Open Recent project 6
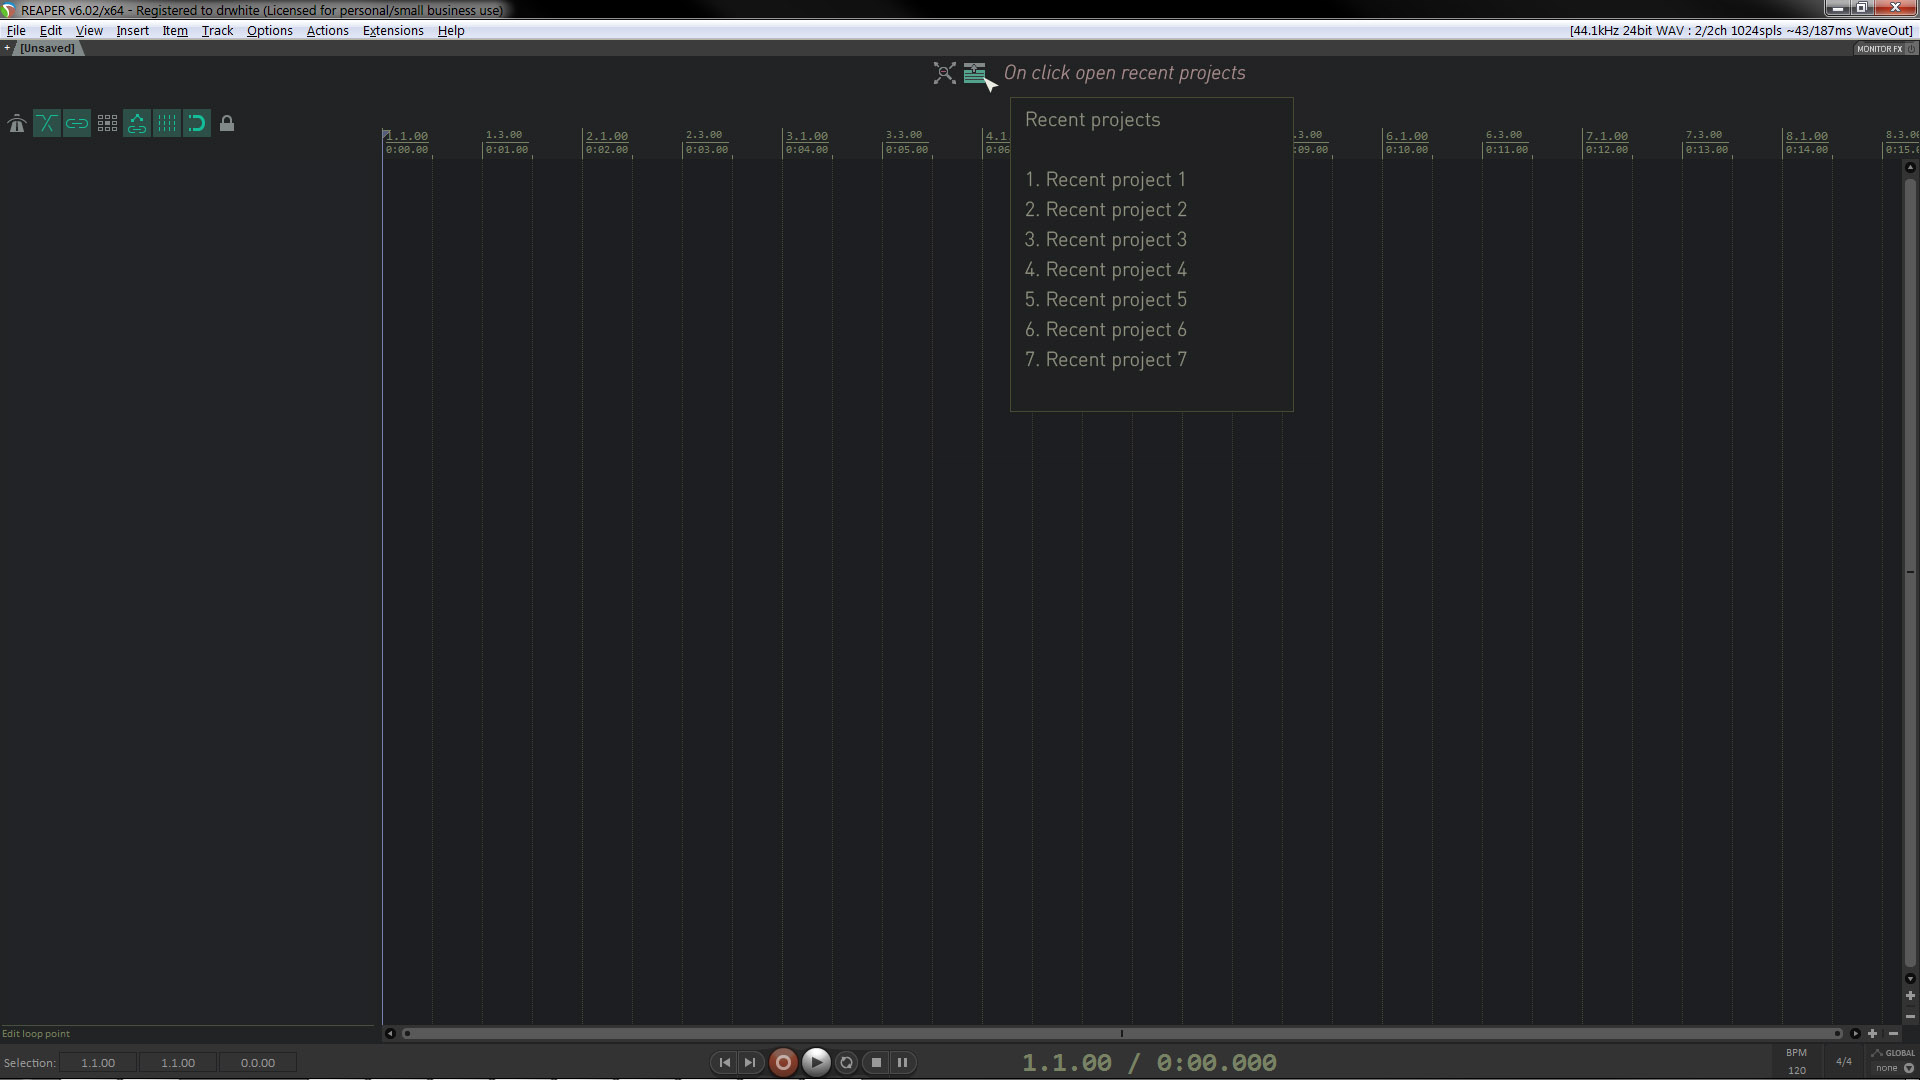1920x1080 pixels. [x=1105, y=330]
